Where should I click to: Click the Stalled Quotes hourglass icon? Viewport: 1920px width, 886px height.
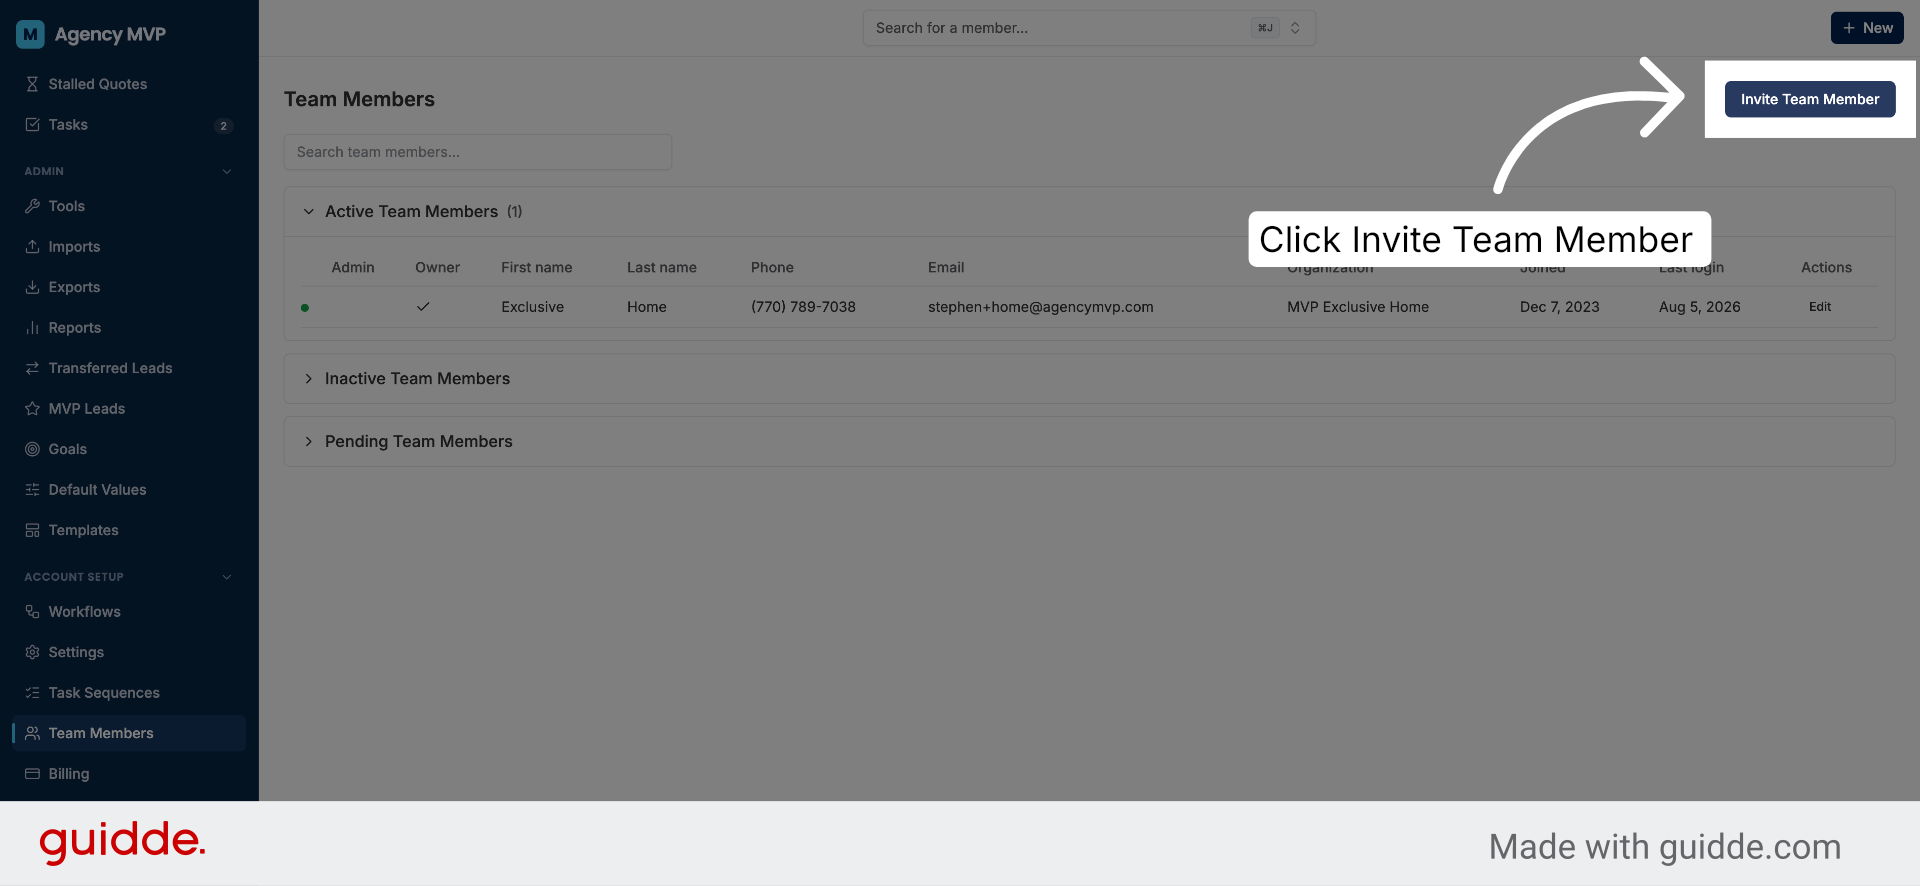click(x=32, y=84)
